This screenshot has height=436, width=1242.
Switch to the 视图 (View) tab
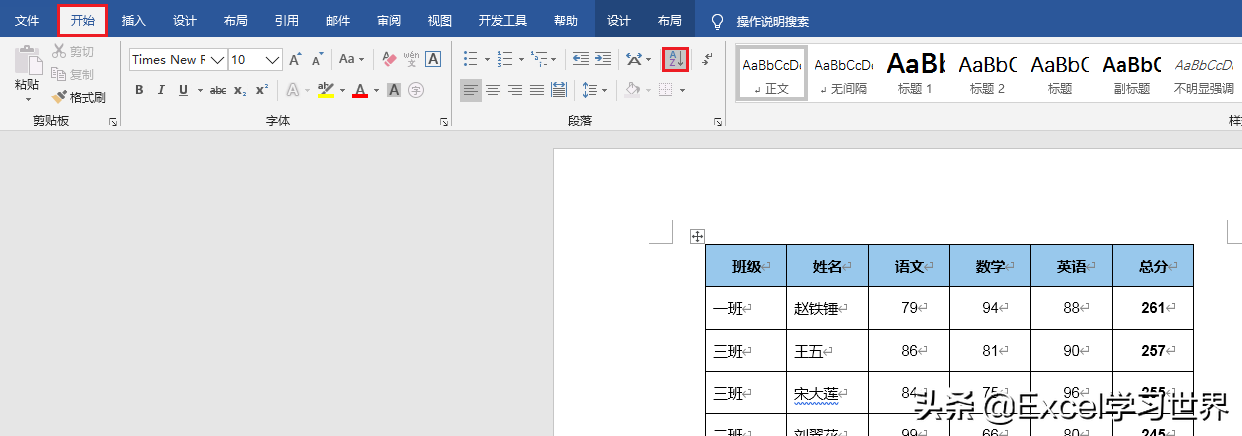(x=440, y=21)
